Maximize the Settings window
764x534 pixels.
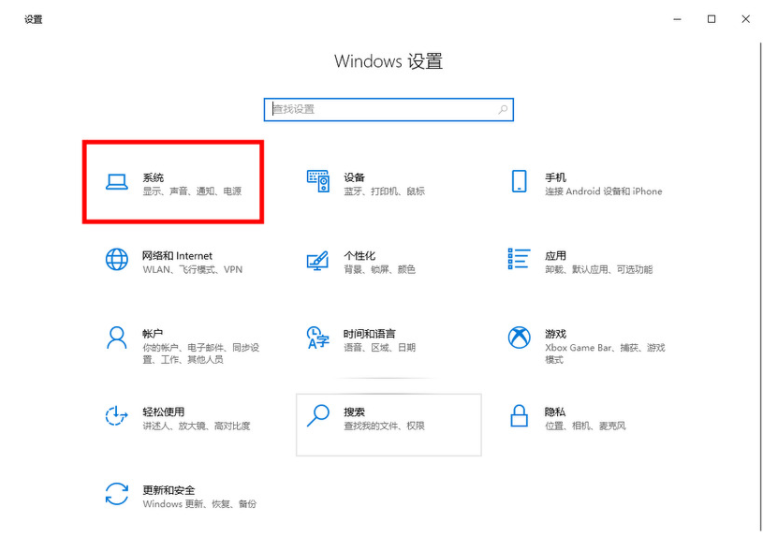point(711,19)
